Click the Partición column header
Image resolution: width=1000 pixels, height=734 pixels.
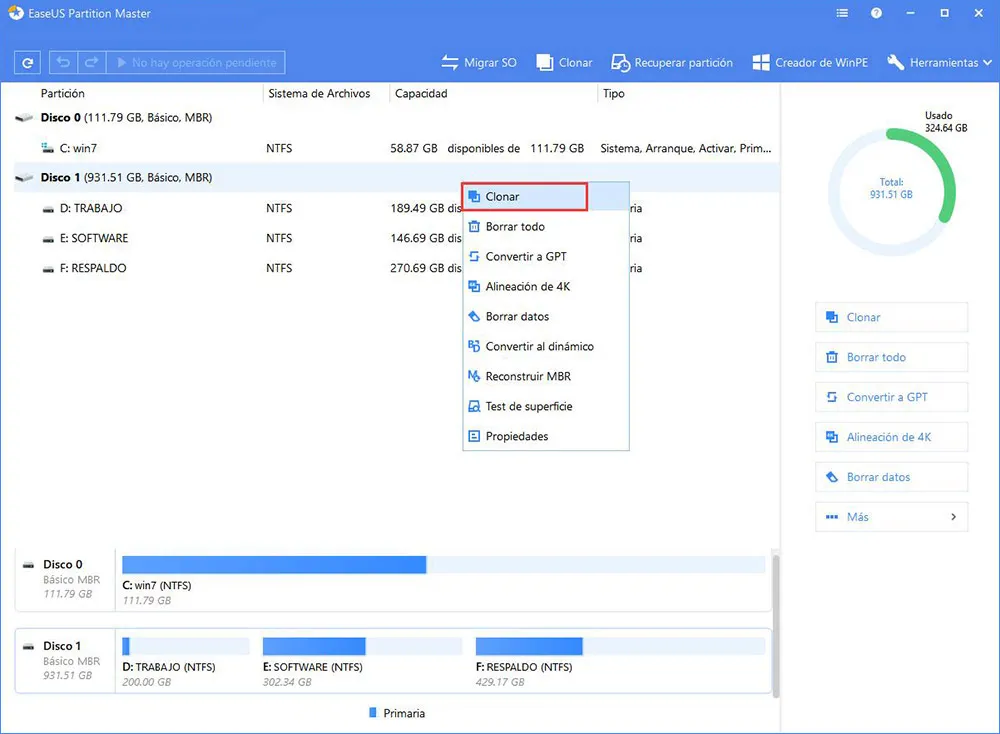pos(62,93)
